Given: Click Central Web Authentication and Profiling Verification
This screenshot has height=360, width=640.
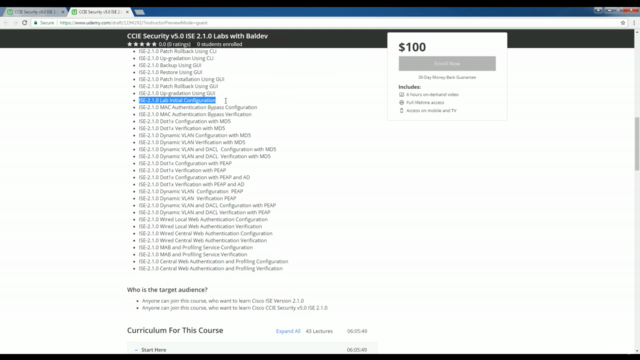Looking at the screenshot, I should pos(211,268).
